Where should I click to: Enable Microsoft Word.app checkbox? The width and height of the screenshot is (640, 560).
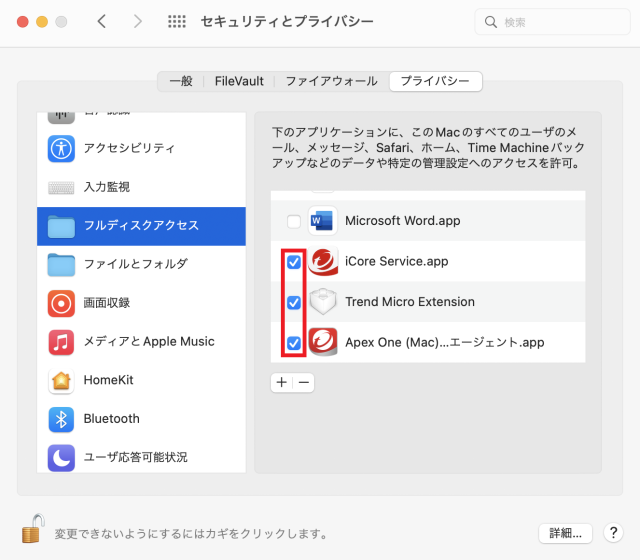coord(294,221)
